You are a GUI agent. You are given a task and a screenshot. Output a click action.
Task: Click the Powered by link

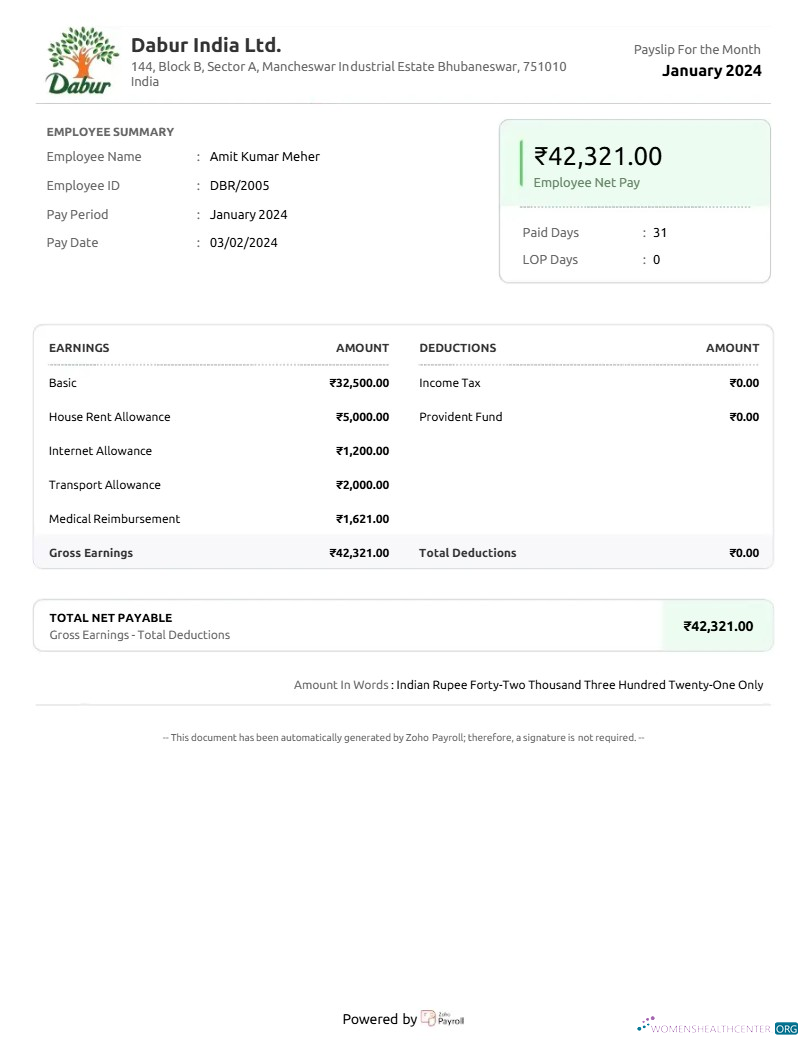[380, 1018]
